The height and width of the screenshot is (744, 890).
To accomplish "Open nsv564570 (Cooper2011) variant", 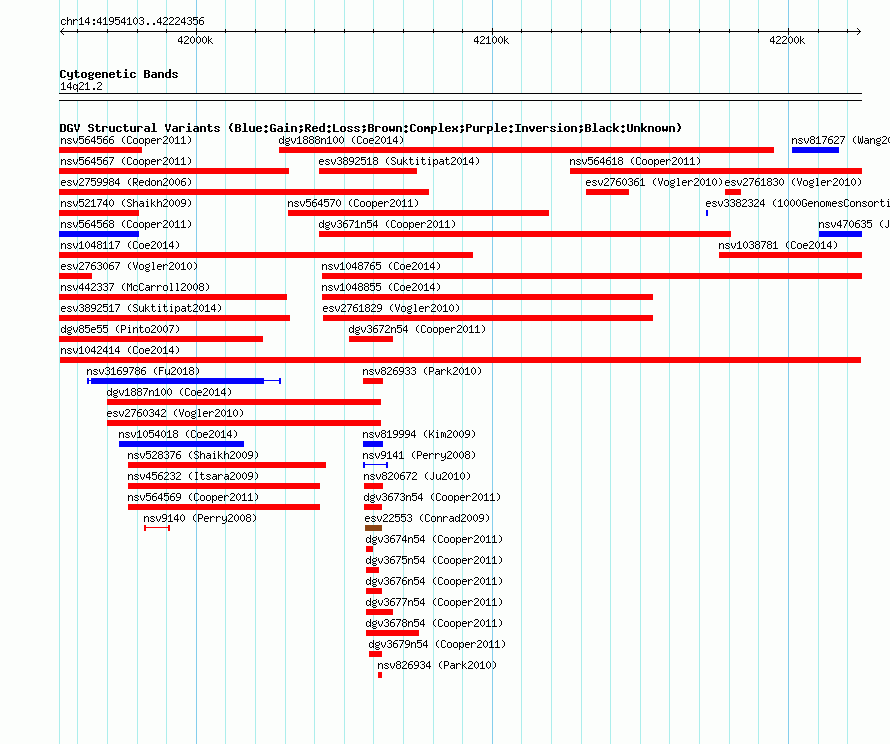I will coord(353,203).
